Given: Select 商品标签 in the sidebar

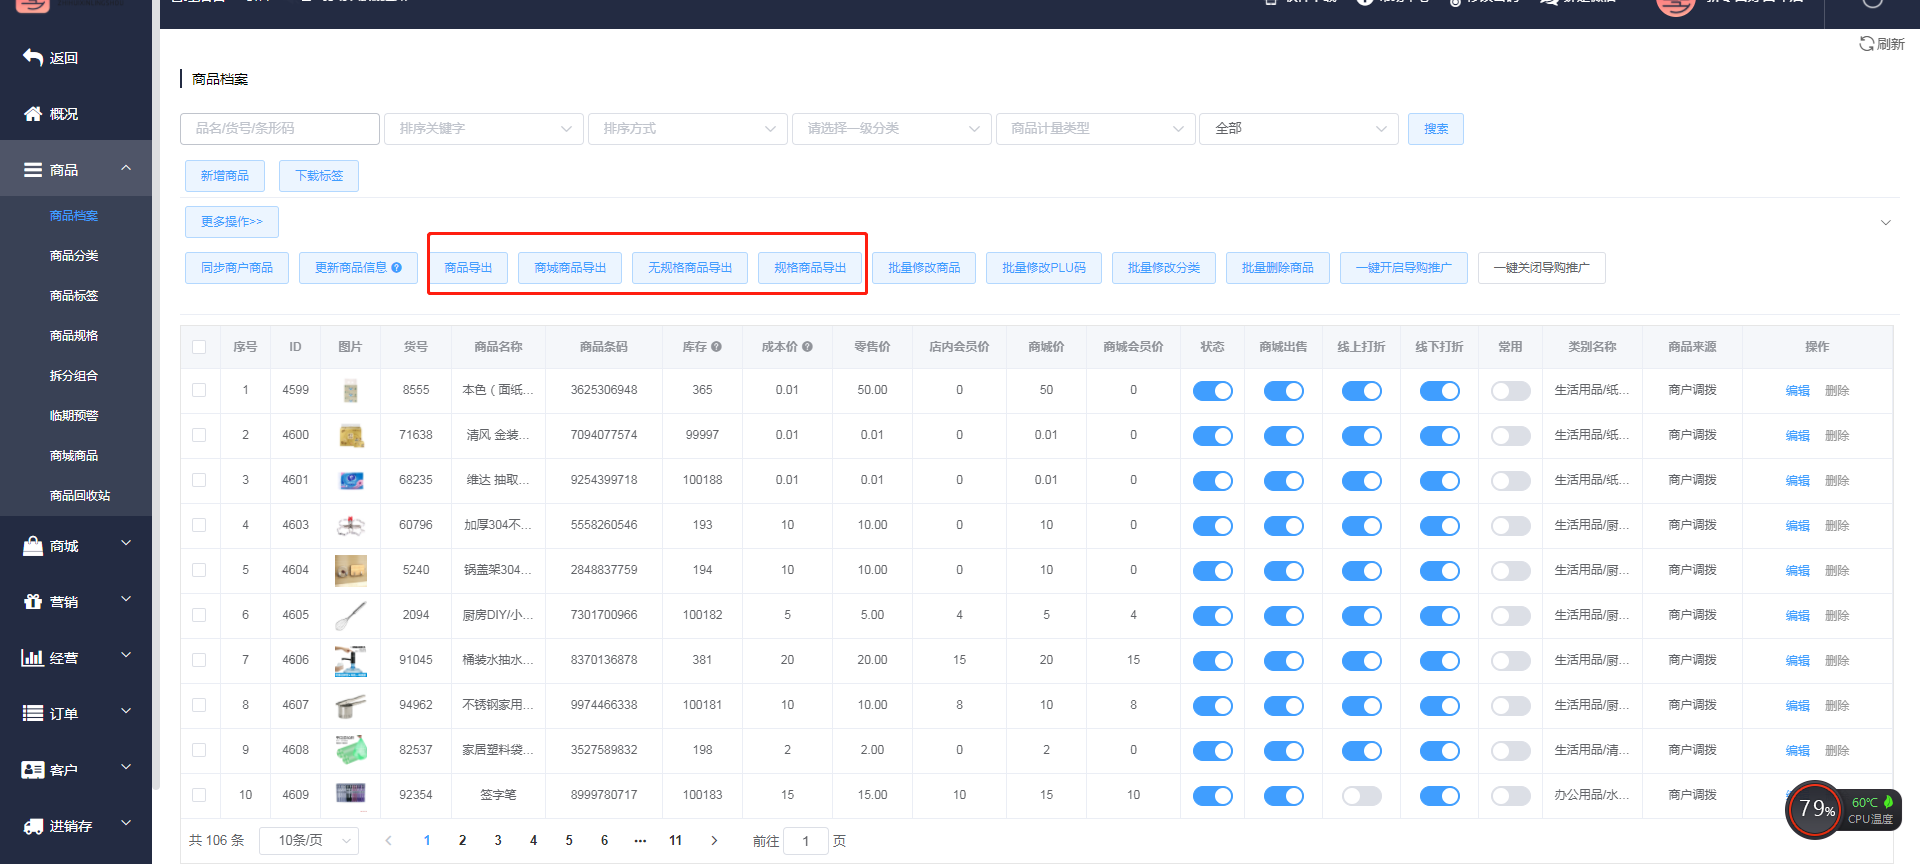Looking at the screenshot, I should [74, 296].
